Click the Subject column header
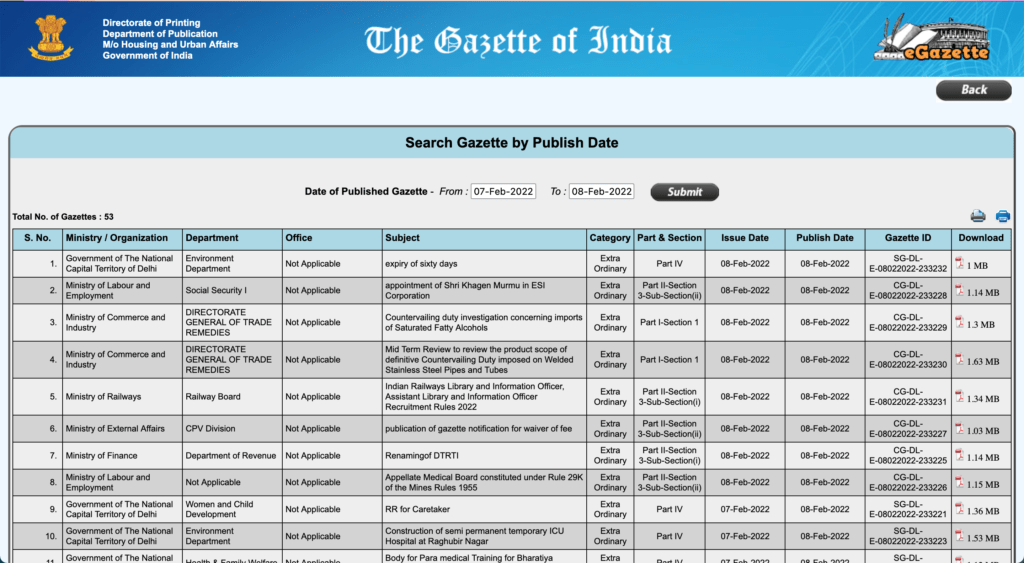Screen dimensions: 1024x563 tap(403, 238)
